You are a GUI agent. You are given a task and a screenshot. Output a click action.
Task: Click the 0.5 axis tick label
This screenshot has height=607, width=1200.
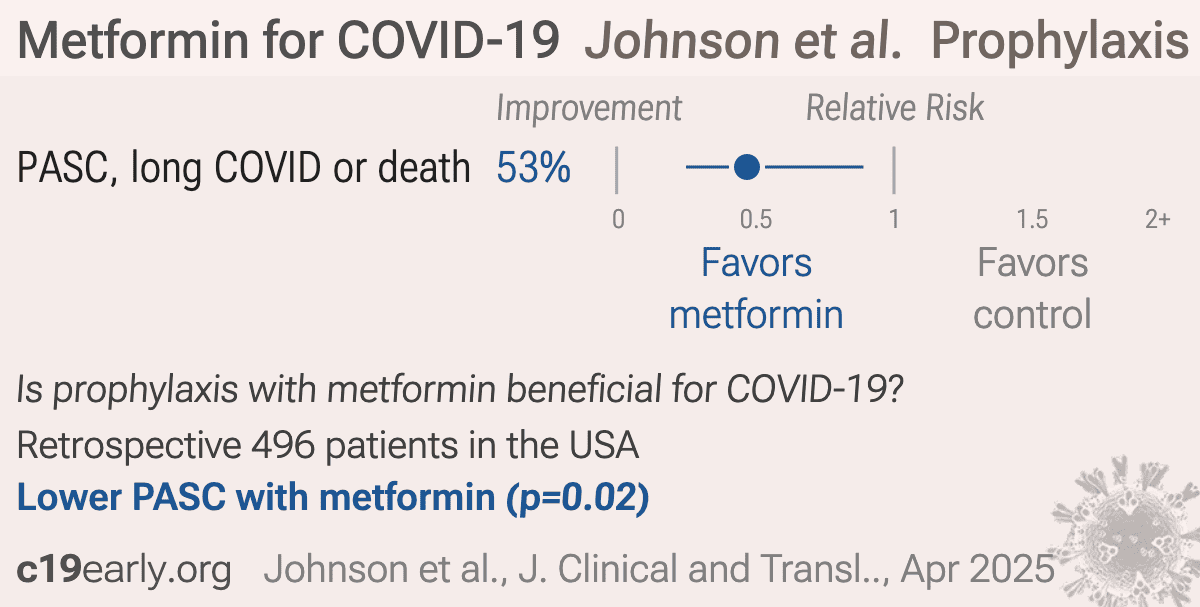tap(756, 219)
